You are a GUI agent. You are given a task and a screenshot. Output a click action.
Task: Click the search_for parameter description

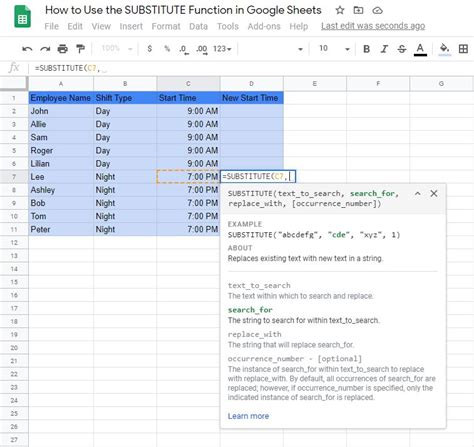pyautogui.click(x=303, y=320)
